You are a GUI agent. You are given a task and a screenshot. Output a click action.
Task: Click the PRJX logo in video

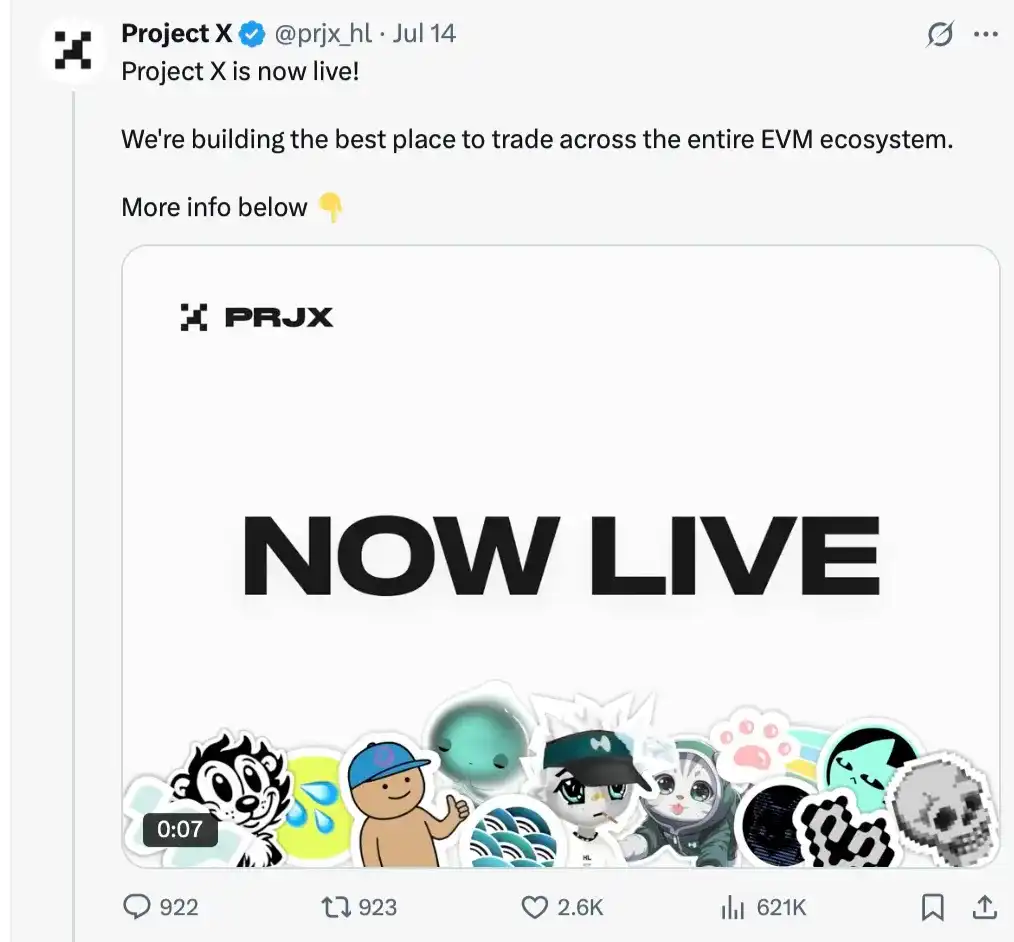coord(257,318)
